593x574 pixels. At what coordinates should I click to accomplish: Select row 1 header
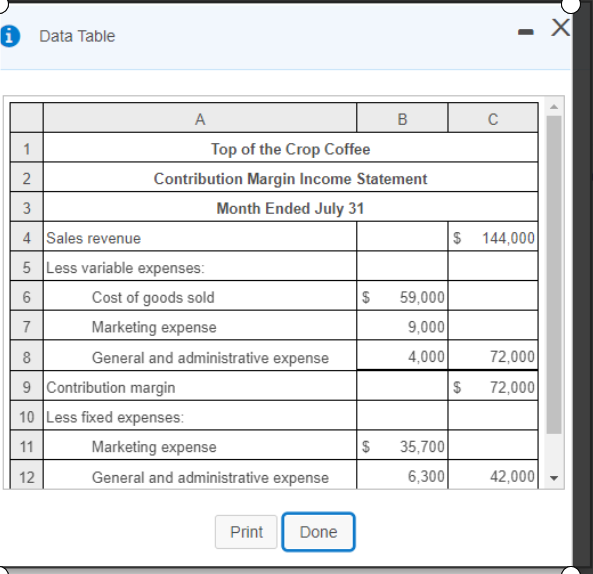click(x=26, y=148)
